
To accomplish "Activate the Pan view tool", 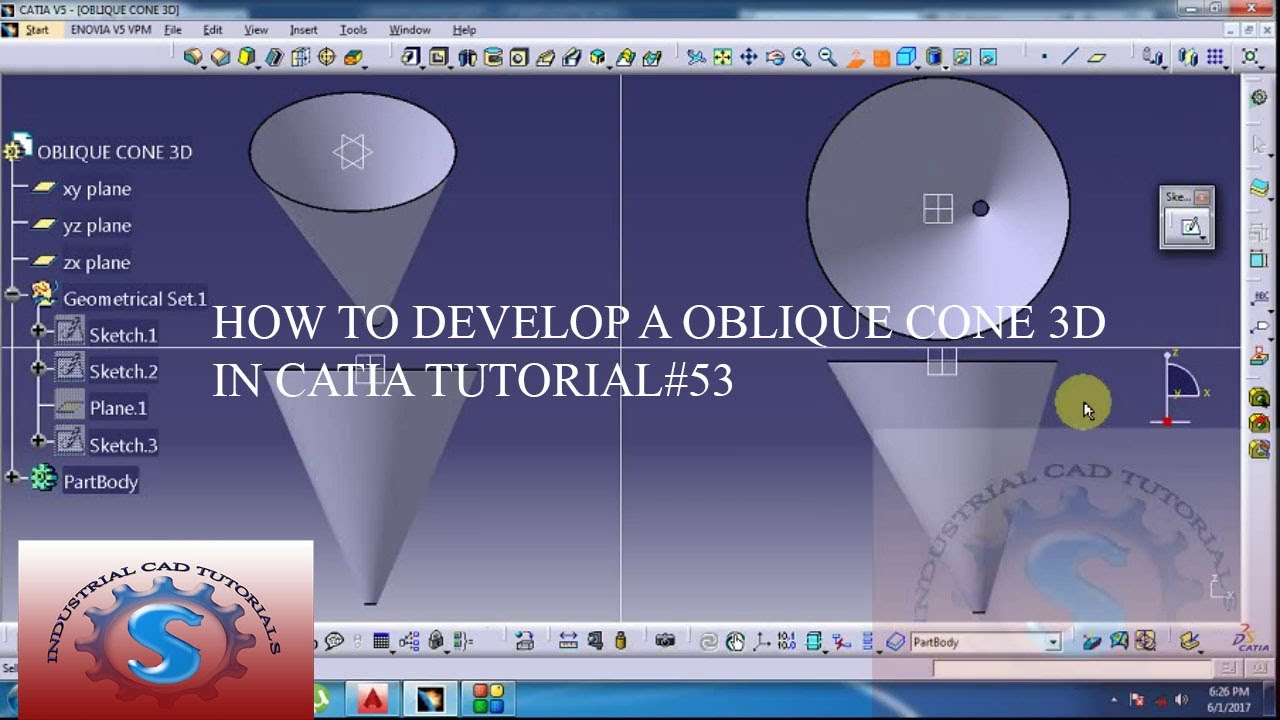I will click(x=748, y=58).
